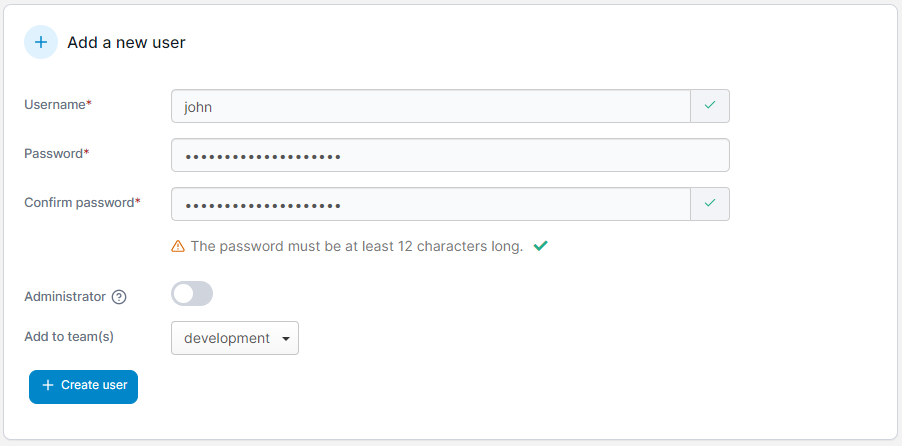
Task: Focus the Username input containing john
Action: [430, 106]
